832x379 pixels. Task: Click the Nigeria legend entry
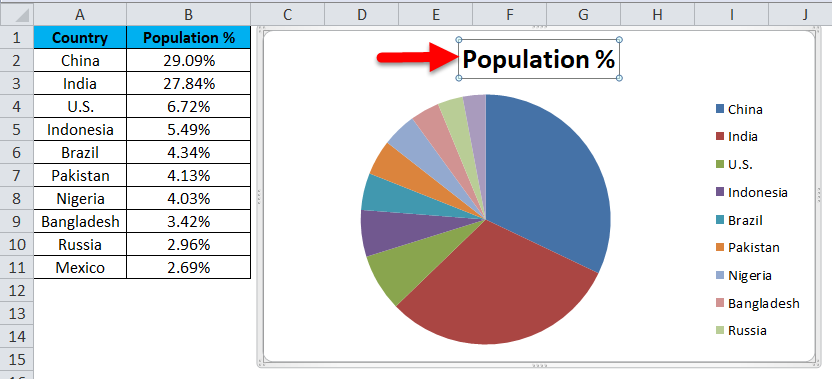click(x=744, y=275)
